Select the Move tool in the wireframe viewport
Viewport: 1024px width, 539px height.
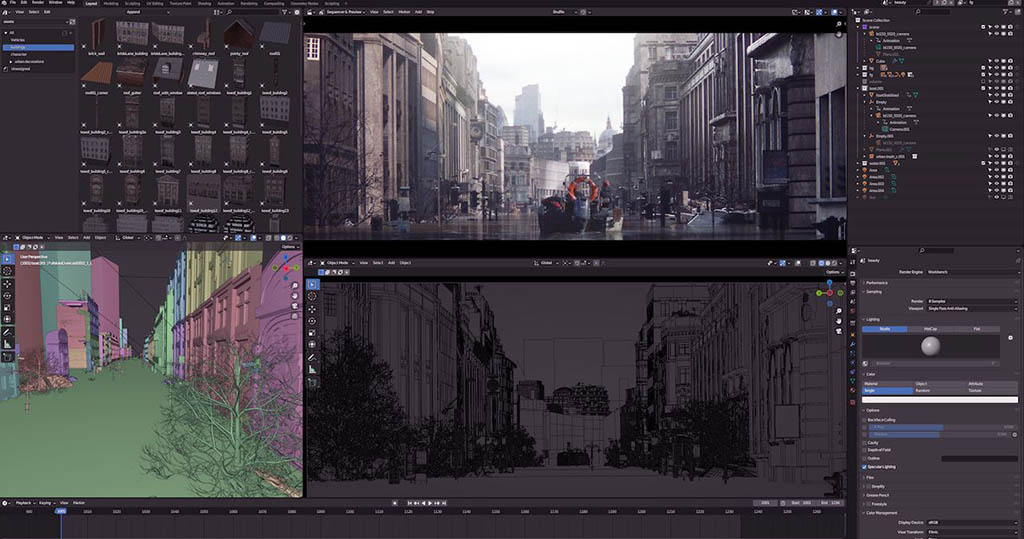pyautogui.click(x=312, y=309)
